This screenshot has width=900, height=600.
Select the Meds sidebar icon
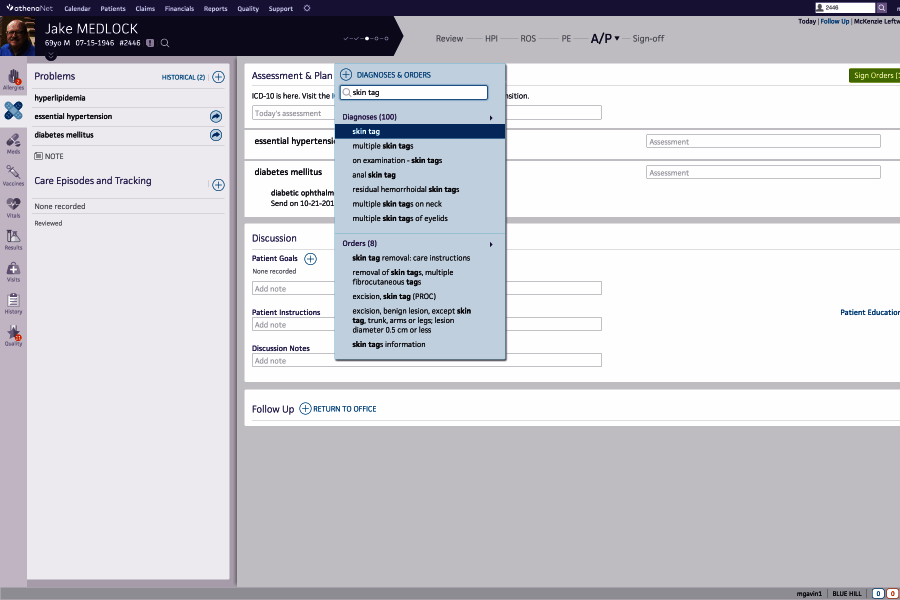click(12, 142)
